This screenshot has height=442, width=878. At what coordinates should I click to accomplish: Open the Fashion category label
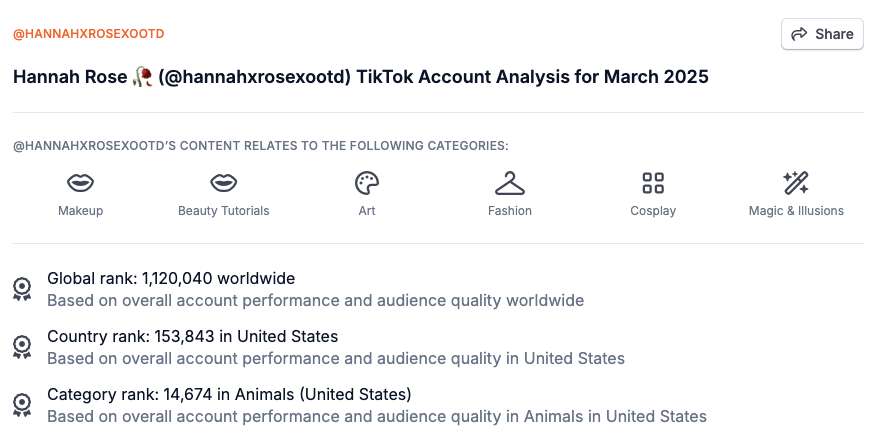click(x=510, y=211)
